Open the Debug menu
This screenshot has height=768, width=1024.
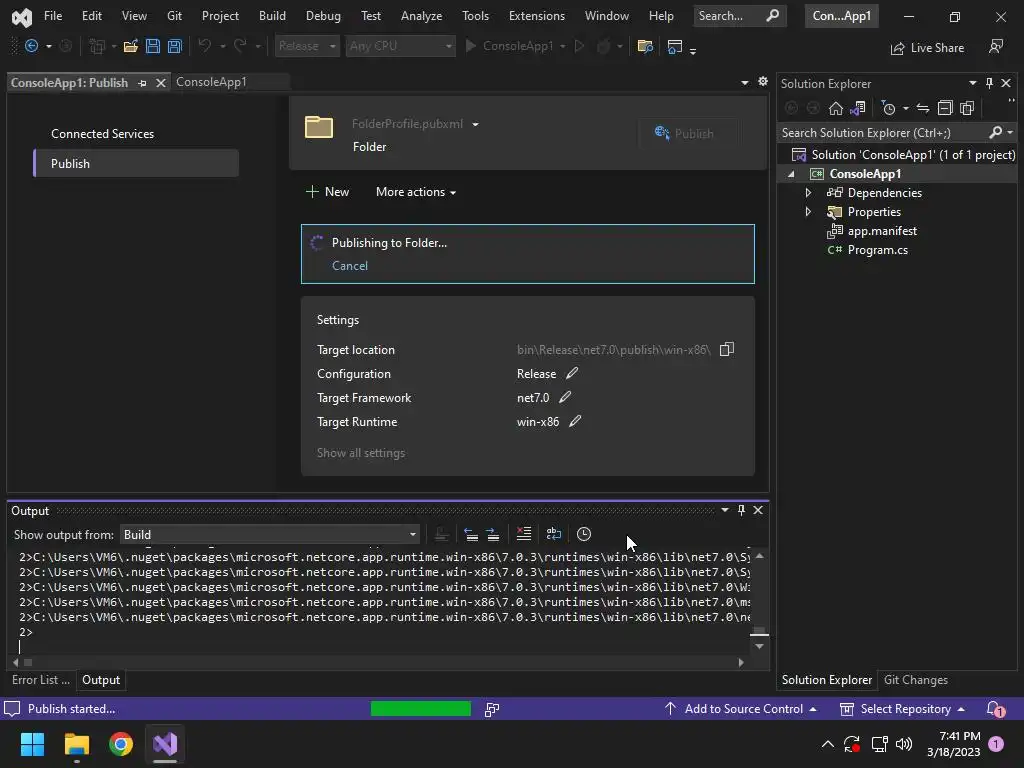pos(323,16)
